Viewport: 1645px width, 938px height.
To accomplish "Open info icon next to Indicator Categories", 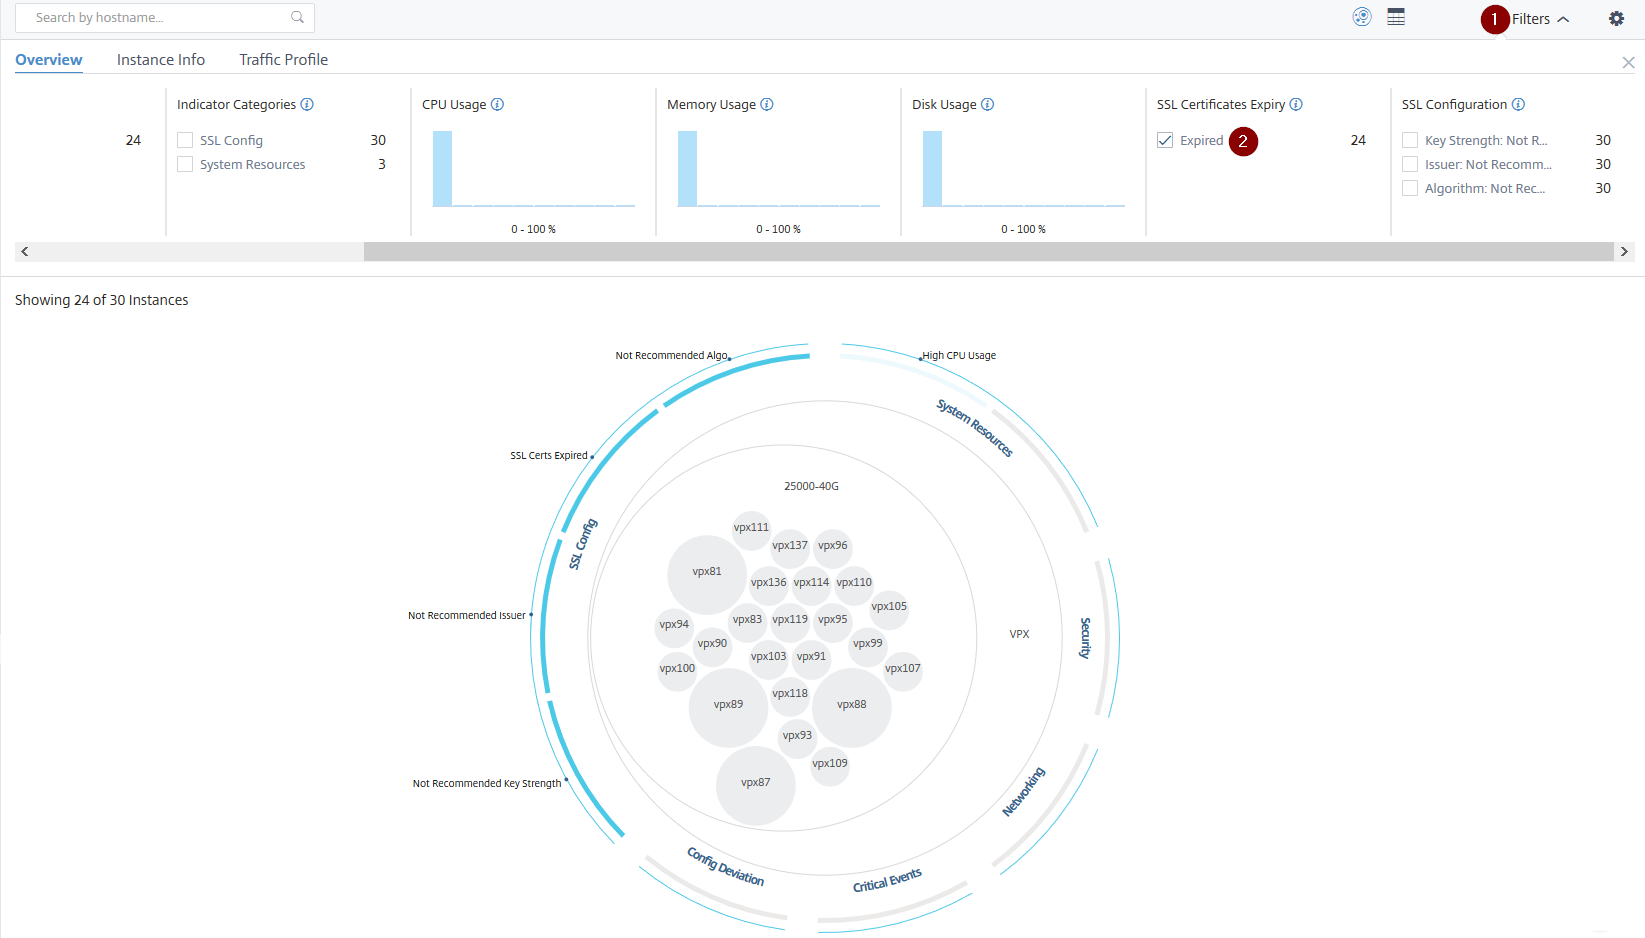I will (307, 104).
